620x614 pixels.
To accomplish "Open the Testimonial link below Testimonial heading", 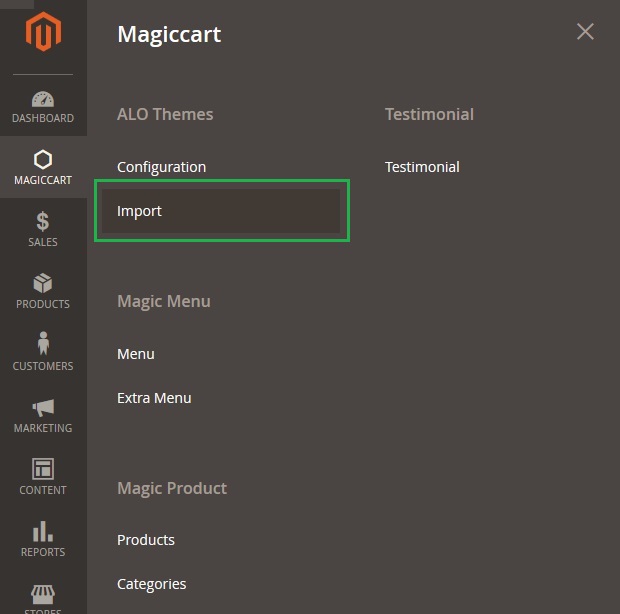I will [422, 167].
